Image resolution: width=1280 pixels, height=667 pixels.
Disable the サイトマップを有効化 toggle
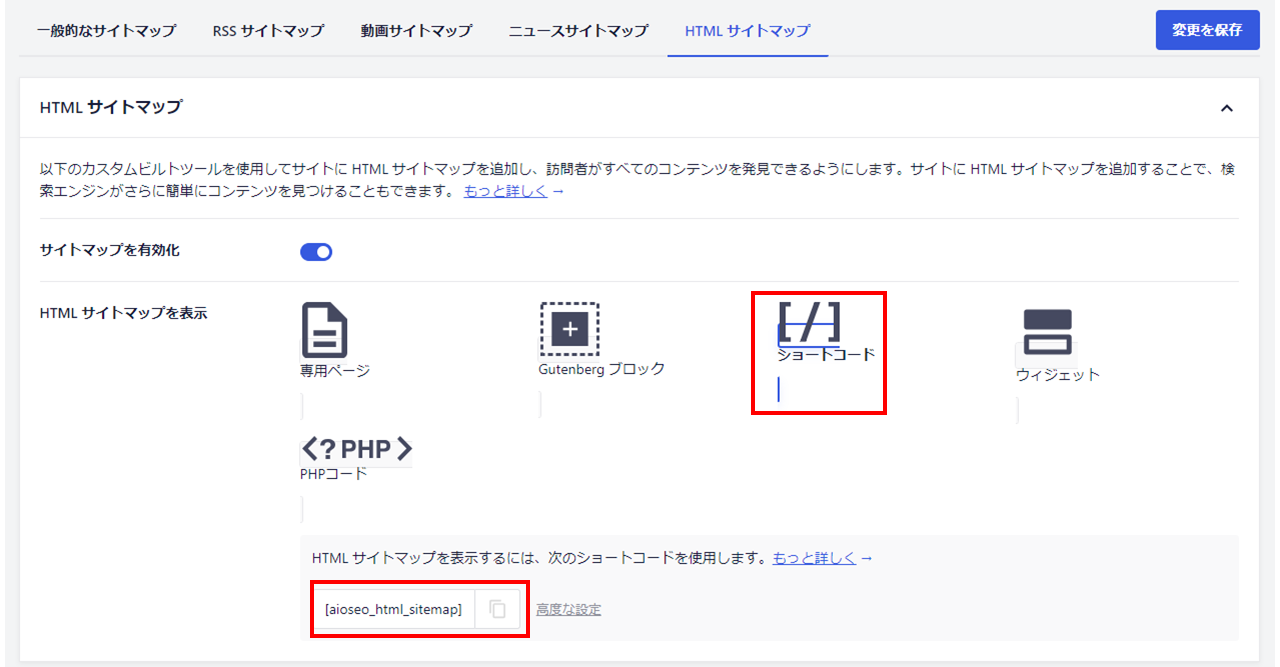coord(316,252)
